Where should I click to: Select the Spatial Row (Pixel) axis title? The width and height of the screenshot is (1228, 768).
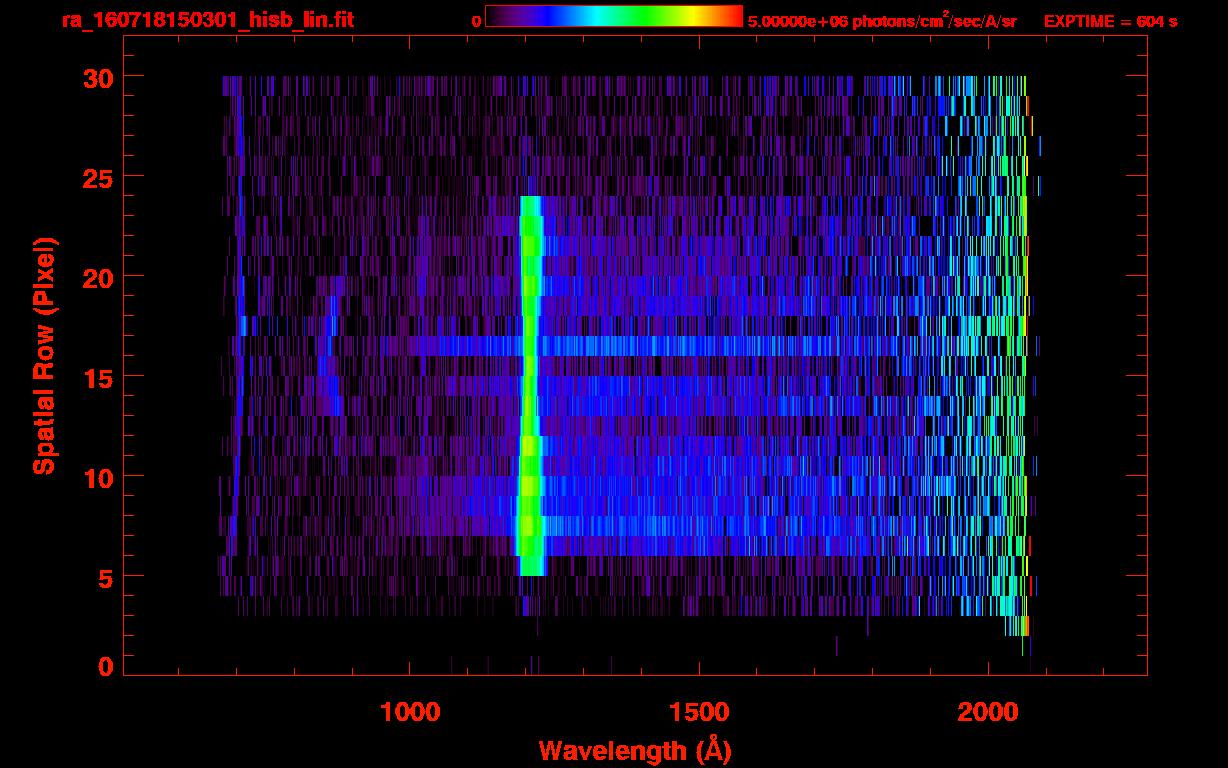[x=43, y=355]
